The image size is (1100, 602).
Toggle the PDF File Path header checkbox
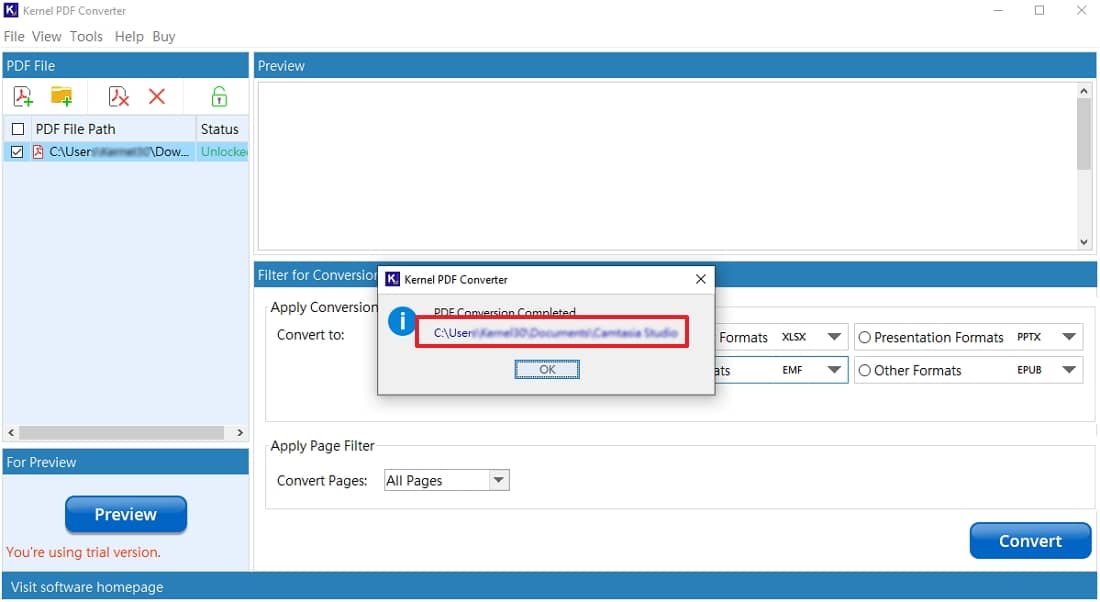click(18, 129)
